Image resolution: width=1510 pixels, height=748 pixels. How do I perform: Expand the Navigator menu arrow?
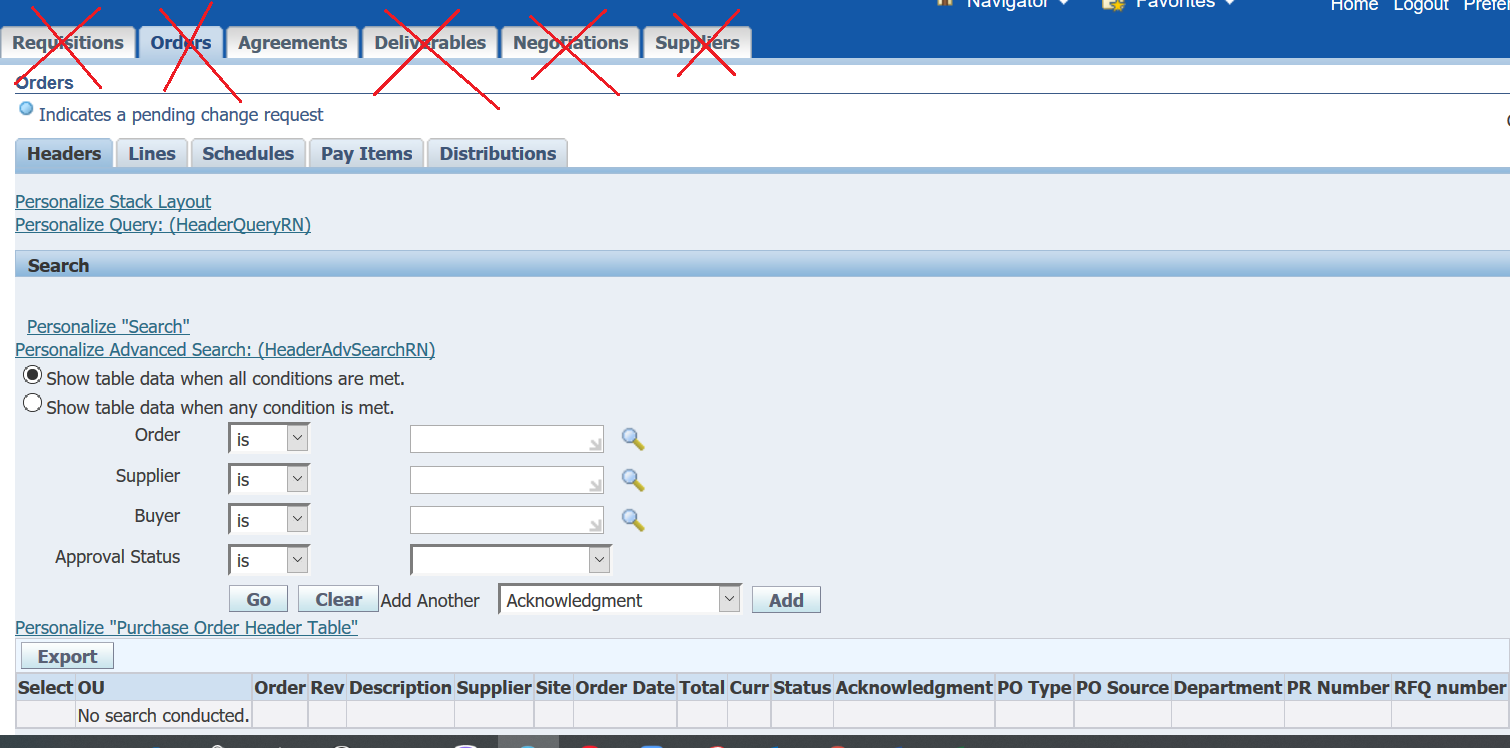[1062, 4]
